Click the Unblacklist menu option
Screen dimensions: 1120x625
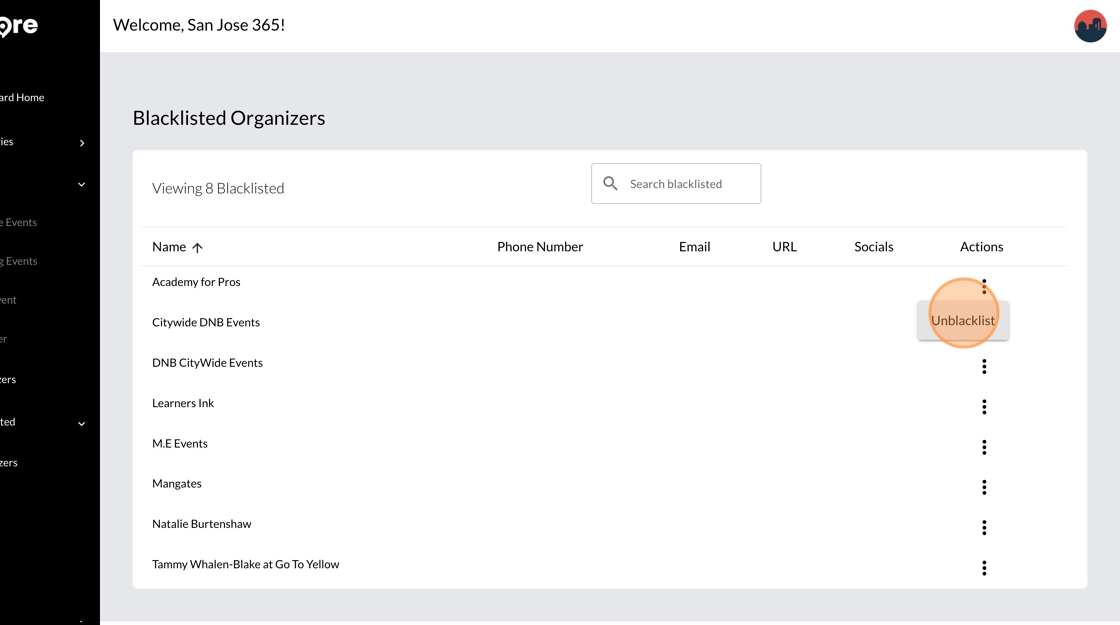962,321
